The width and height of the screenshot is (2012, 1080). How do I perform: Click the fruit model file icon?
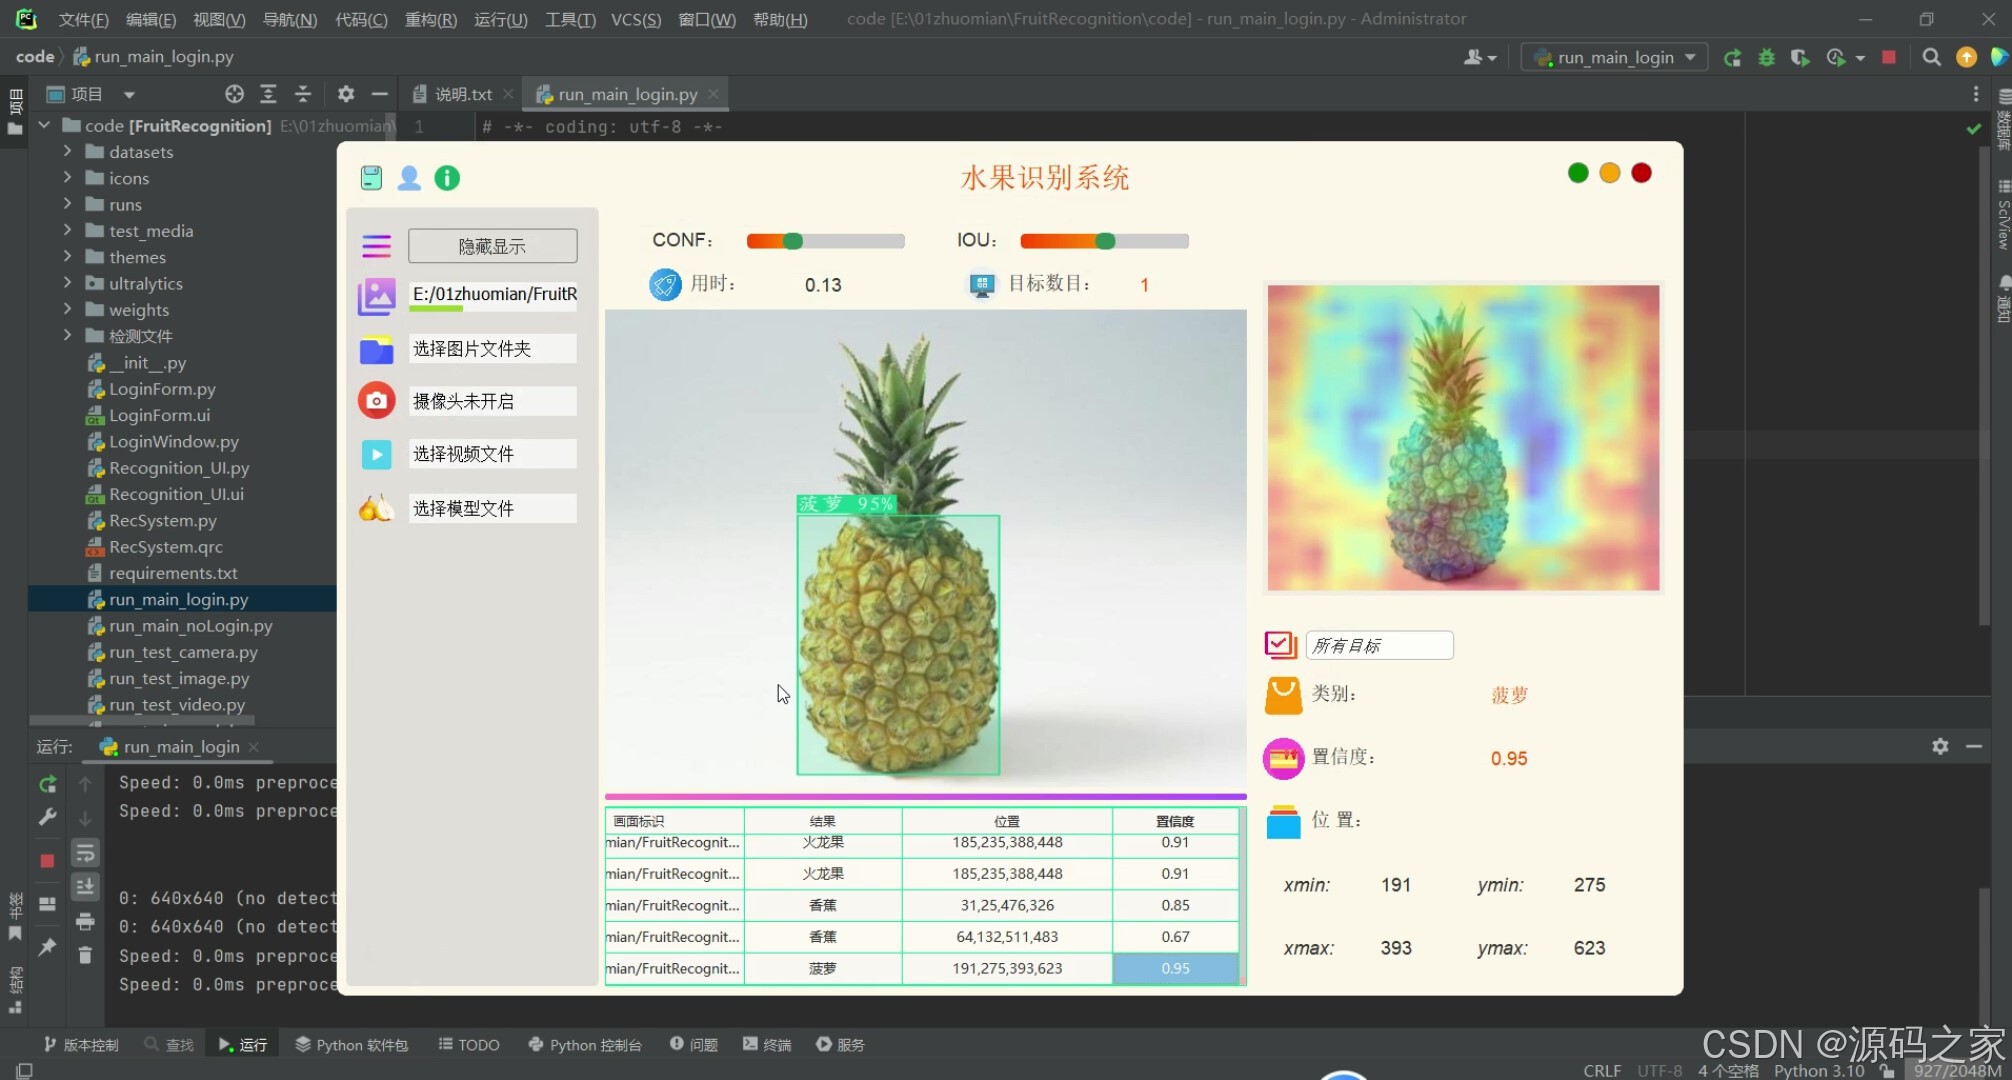click(x=376, y=508)
